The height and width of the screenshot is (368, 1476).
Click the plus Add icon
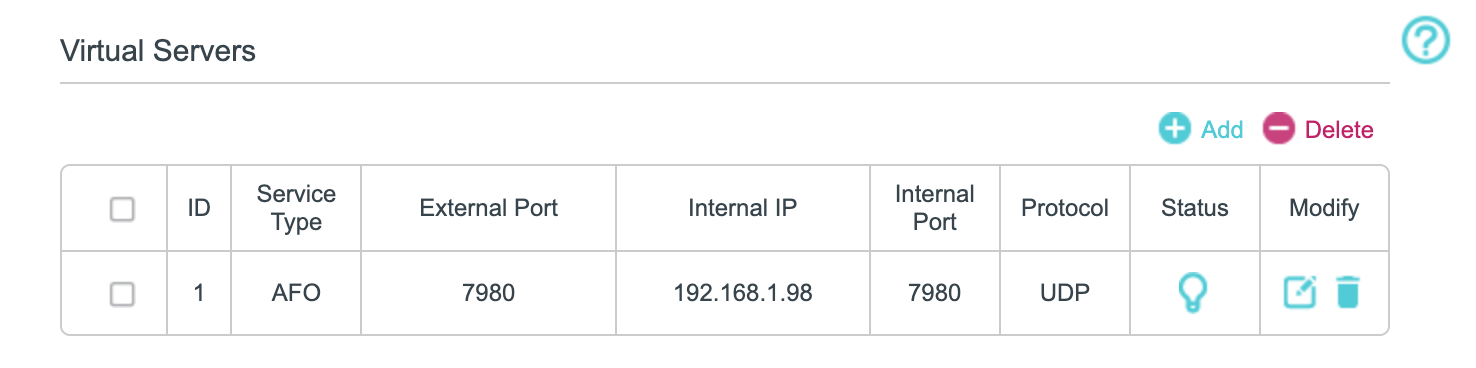click(x=1174, y=129)
